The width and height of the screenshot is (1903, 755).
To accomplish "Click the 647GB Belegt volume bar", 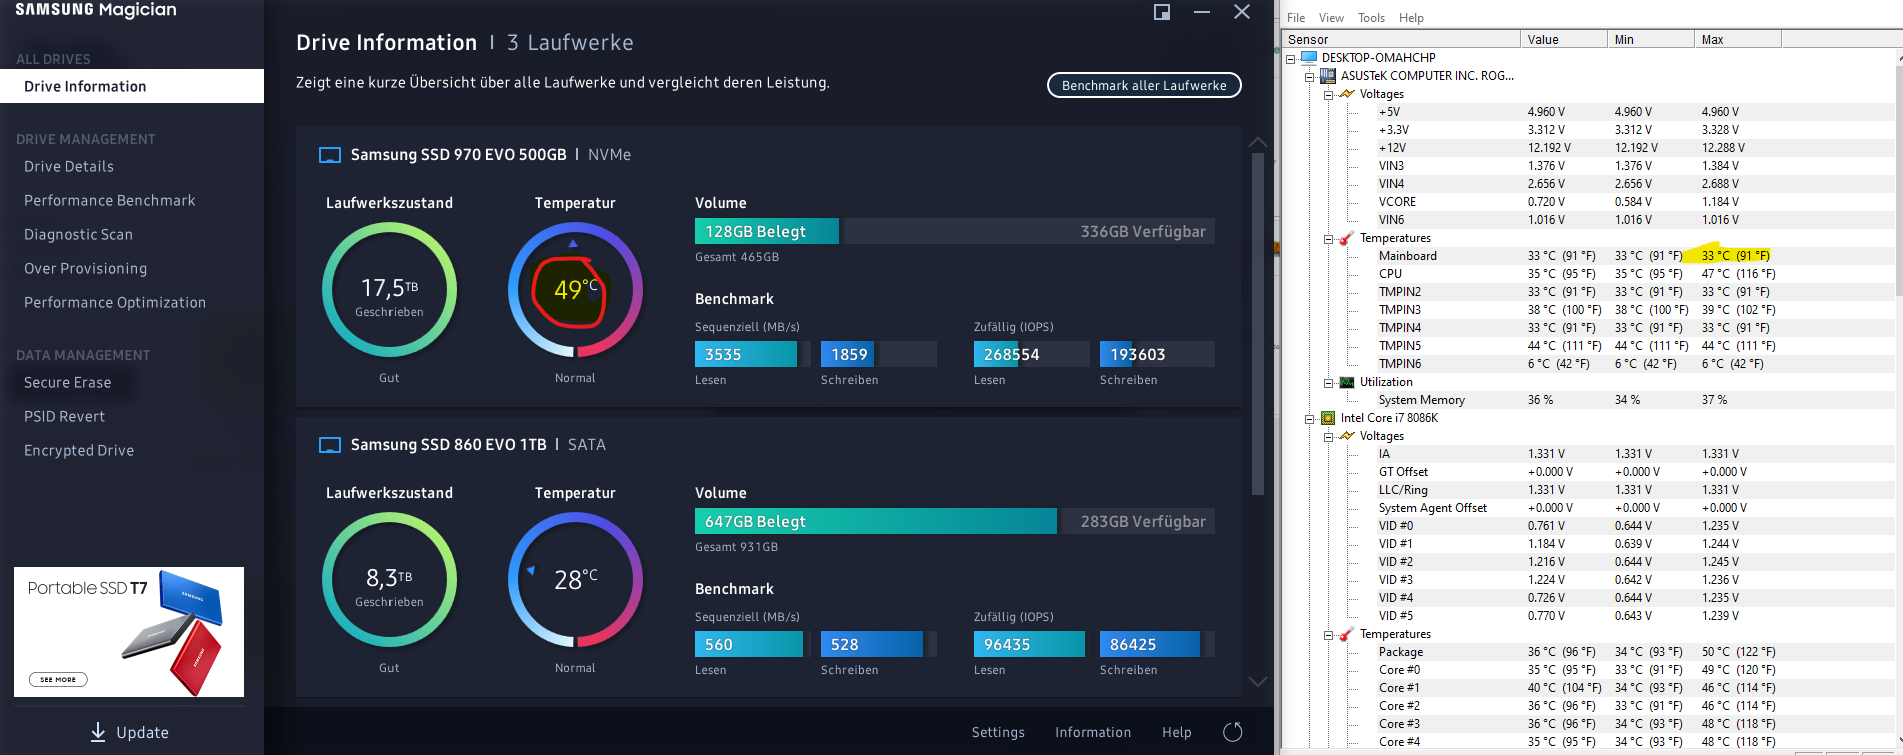I will 876,521.
